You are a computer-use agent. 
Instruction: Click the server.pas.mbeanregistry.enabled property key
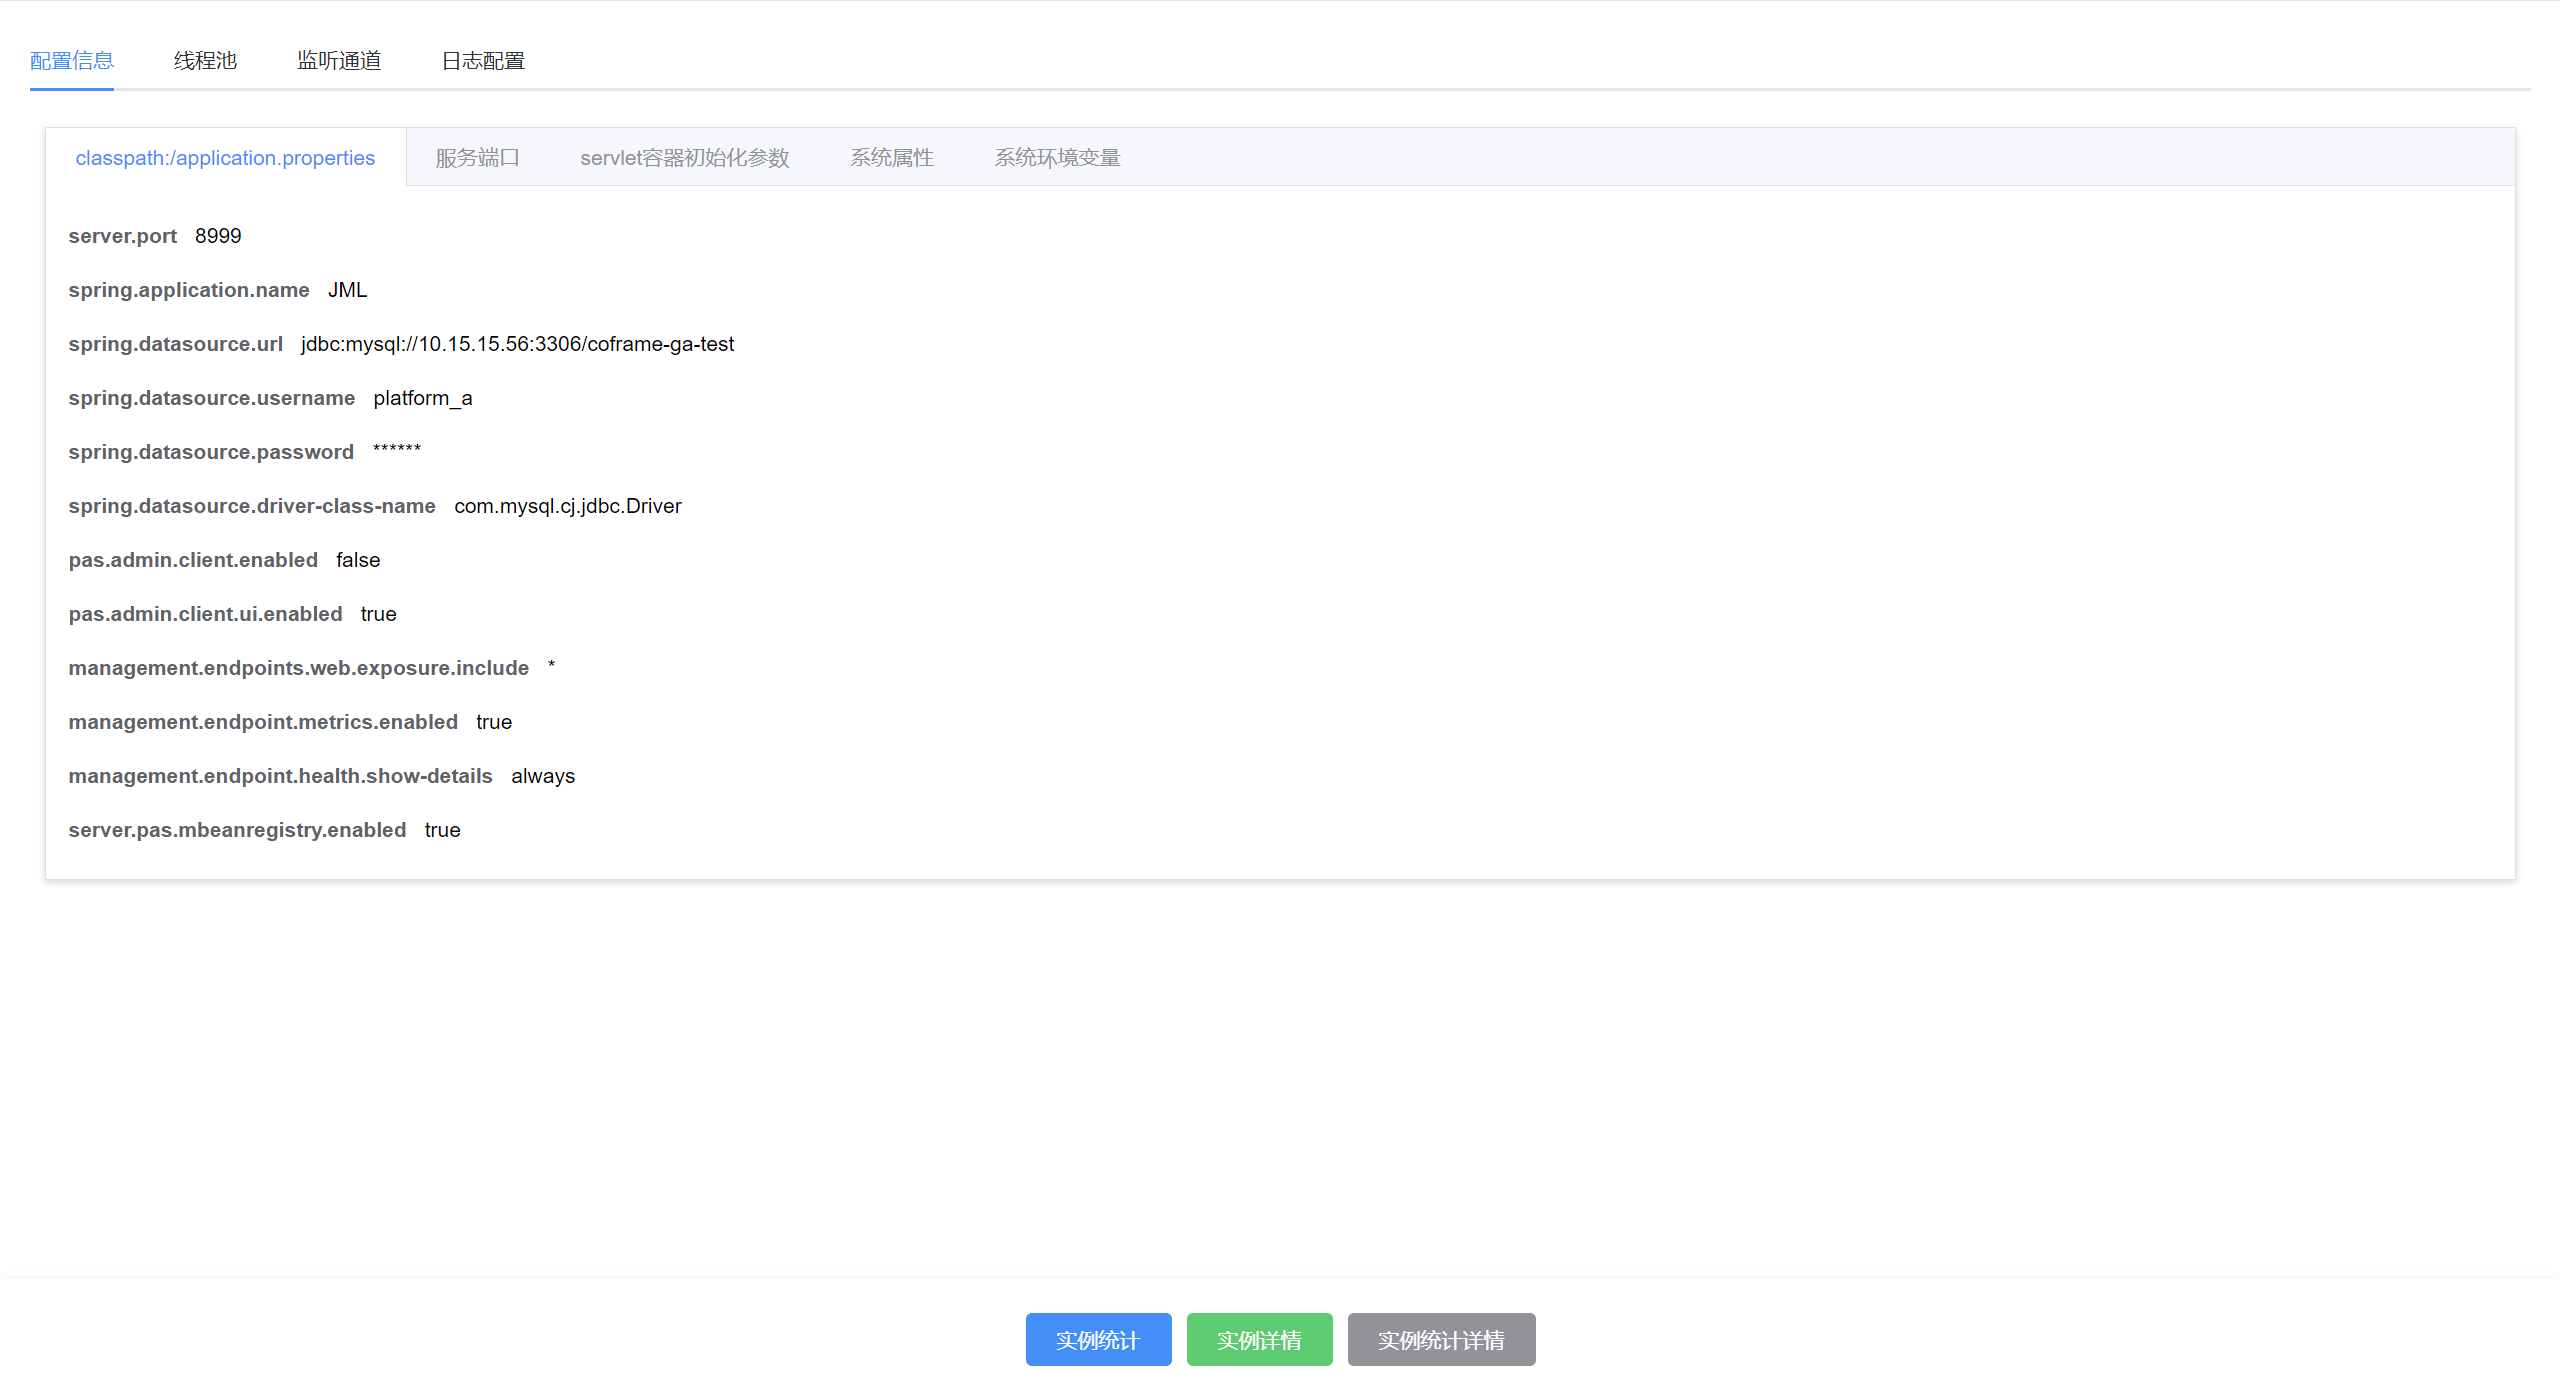237,830
